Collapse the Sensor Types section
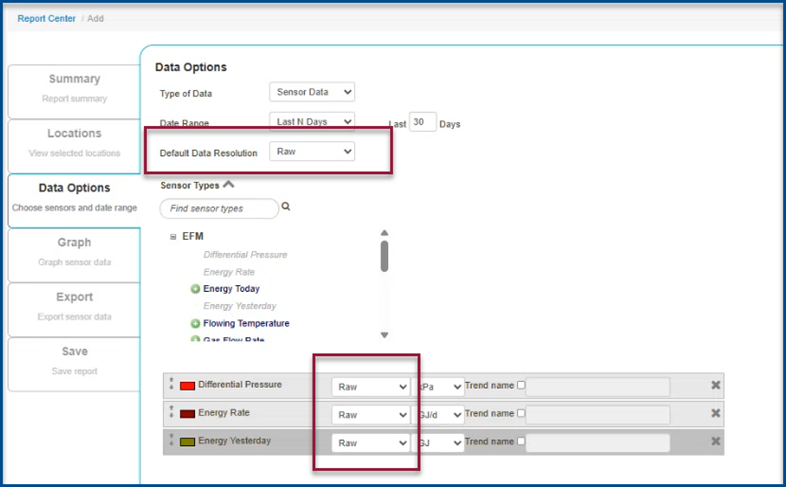 229,185
